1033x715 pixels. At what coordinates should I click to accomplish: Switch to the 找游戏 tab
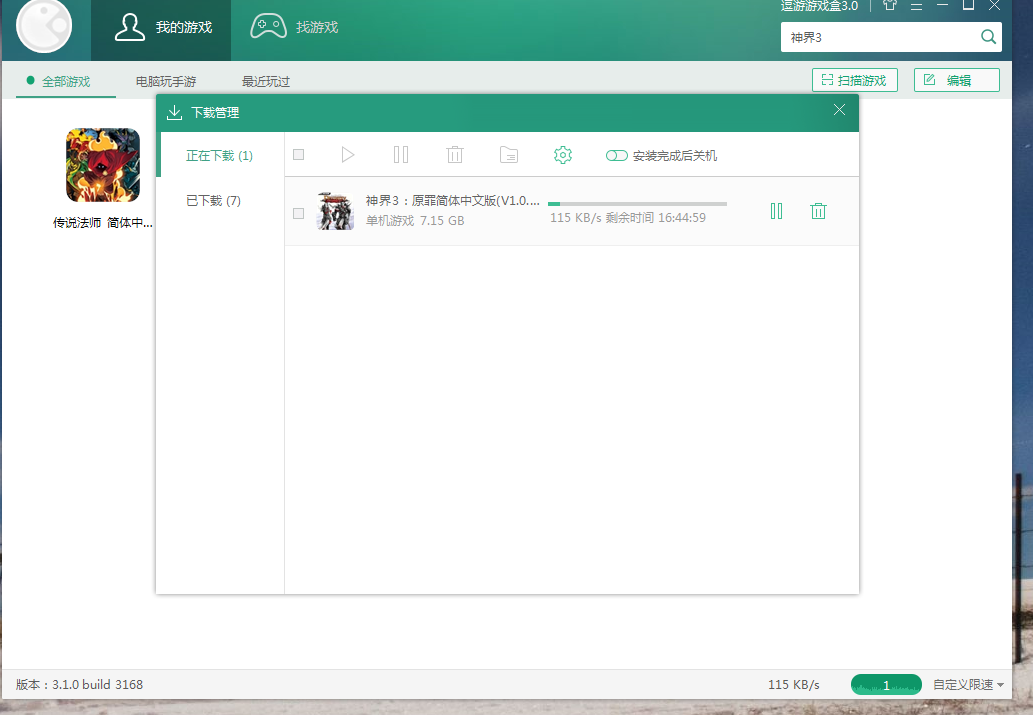coord(294,28)
